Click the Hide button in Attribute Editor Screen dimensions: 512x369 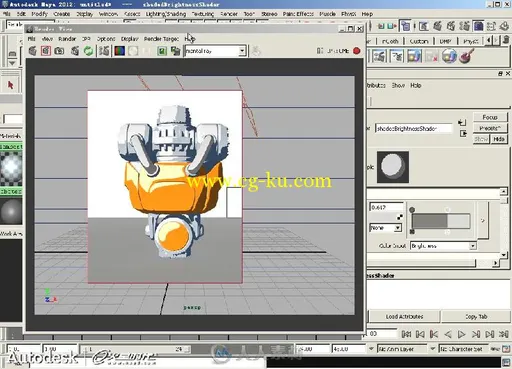(499, 139)
